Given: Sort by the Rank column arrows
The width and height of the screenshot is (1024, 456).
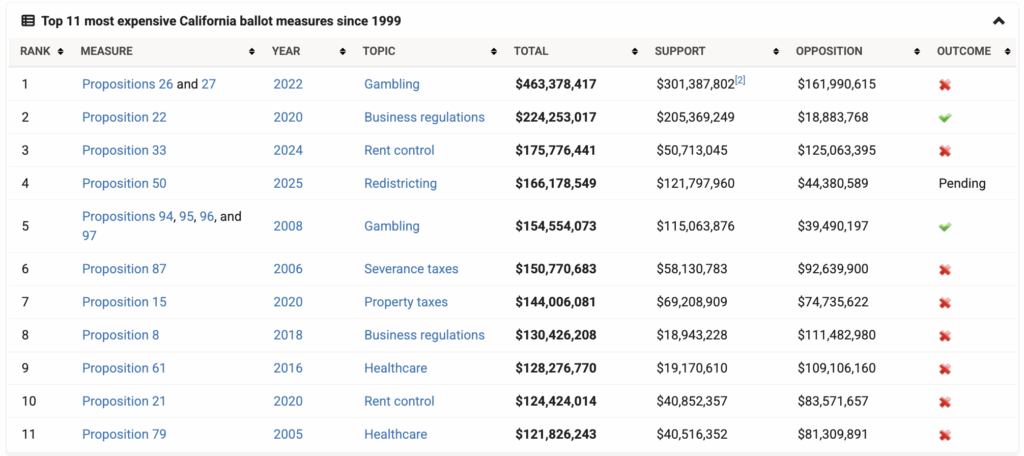Looking at the screenshot, I should 61,51.
